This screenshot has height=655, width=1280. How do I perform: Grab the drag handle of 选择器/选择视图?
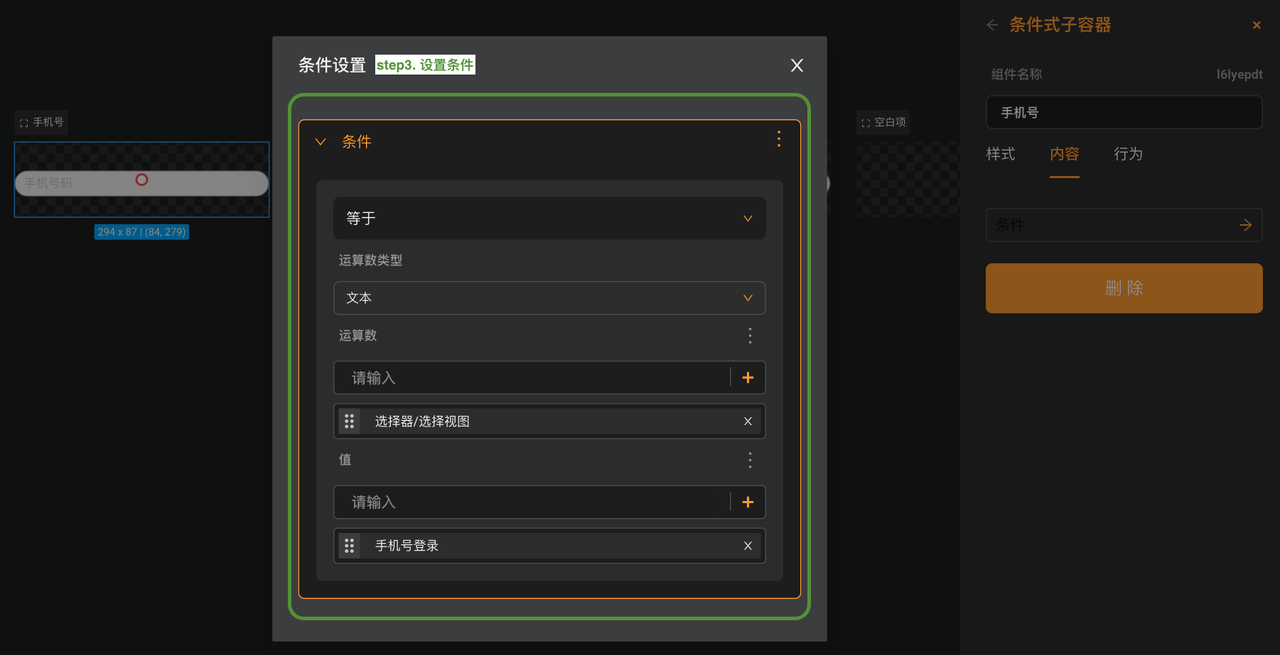point(349,421)
